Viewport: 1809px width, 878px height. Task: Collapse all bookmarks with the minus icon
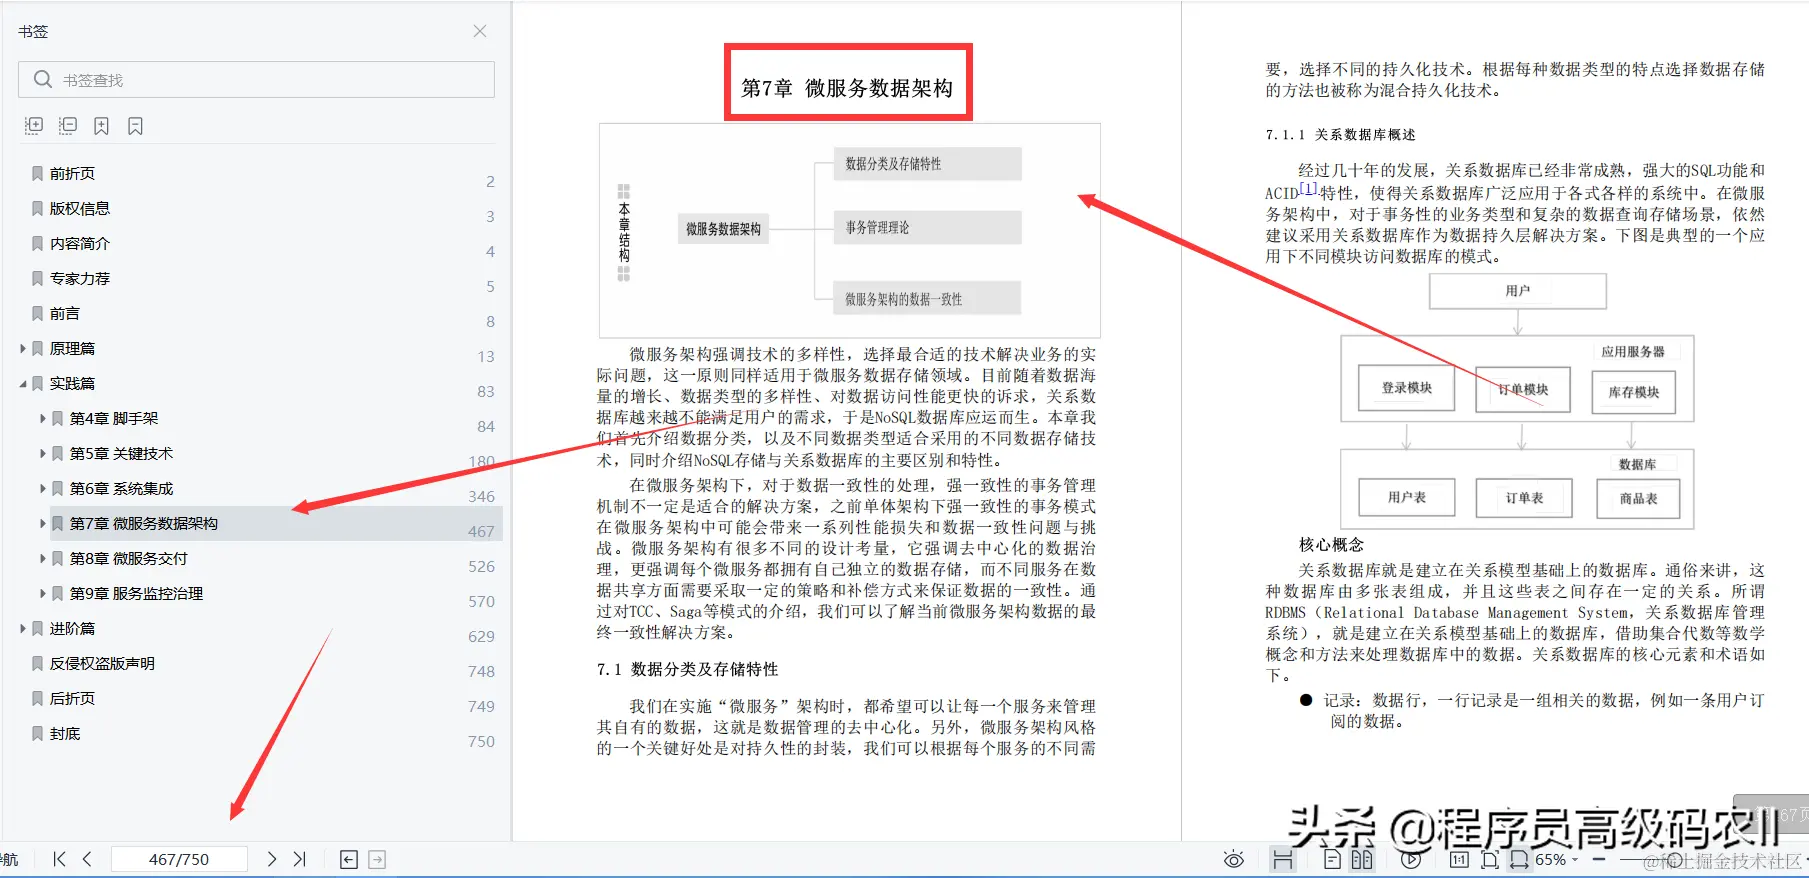click(68, 126)
